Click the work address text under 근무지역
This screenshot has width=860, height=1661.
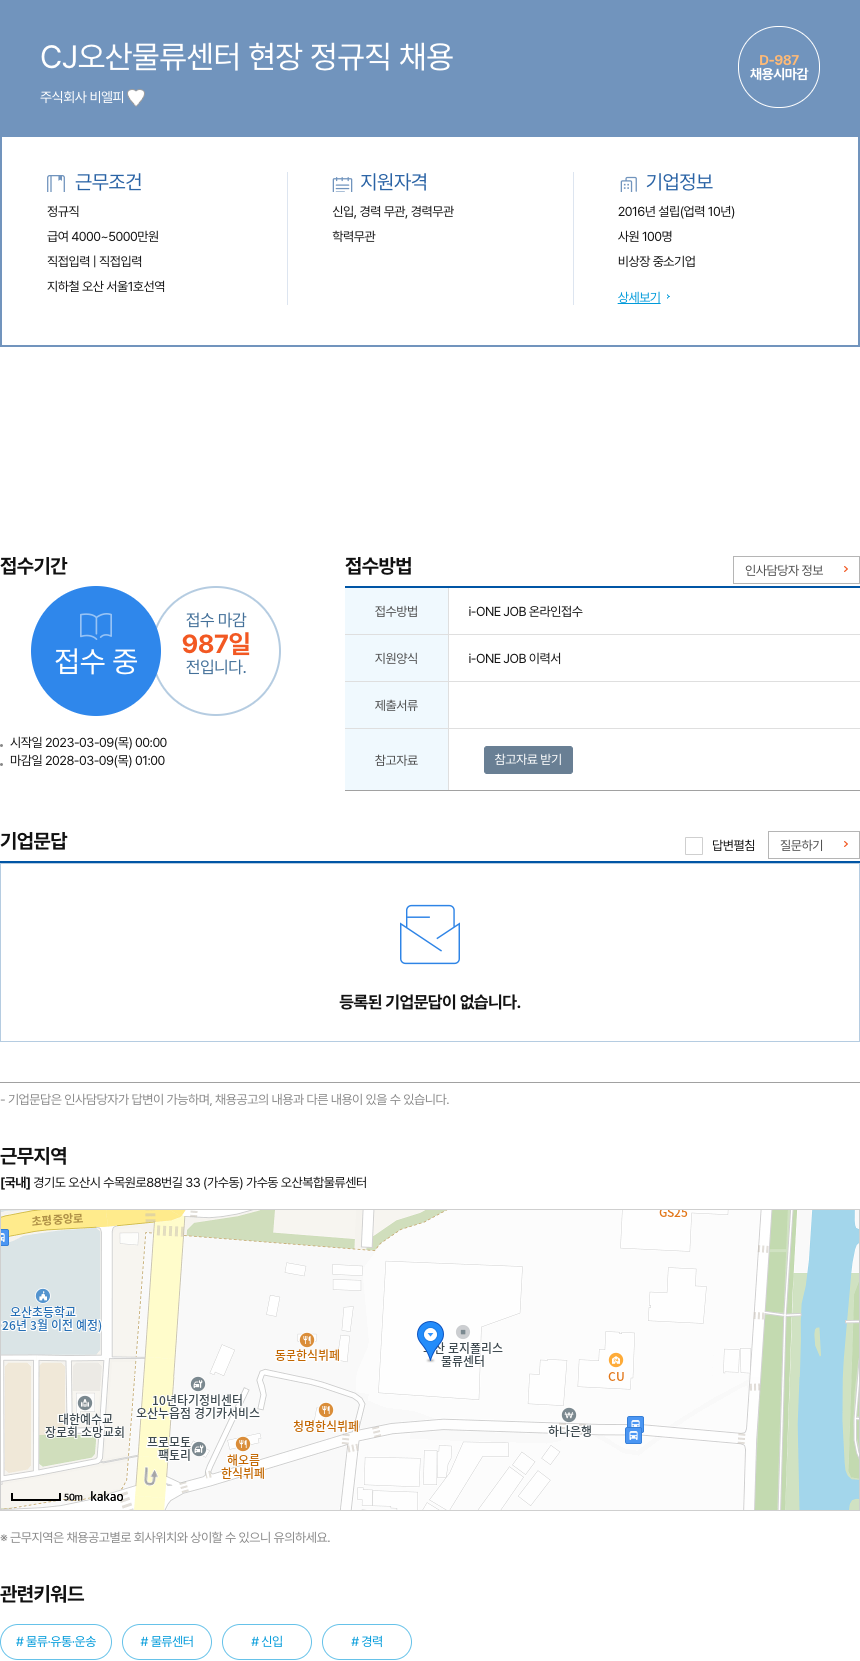click(184, 1182)
